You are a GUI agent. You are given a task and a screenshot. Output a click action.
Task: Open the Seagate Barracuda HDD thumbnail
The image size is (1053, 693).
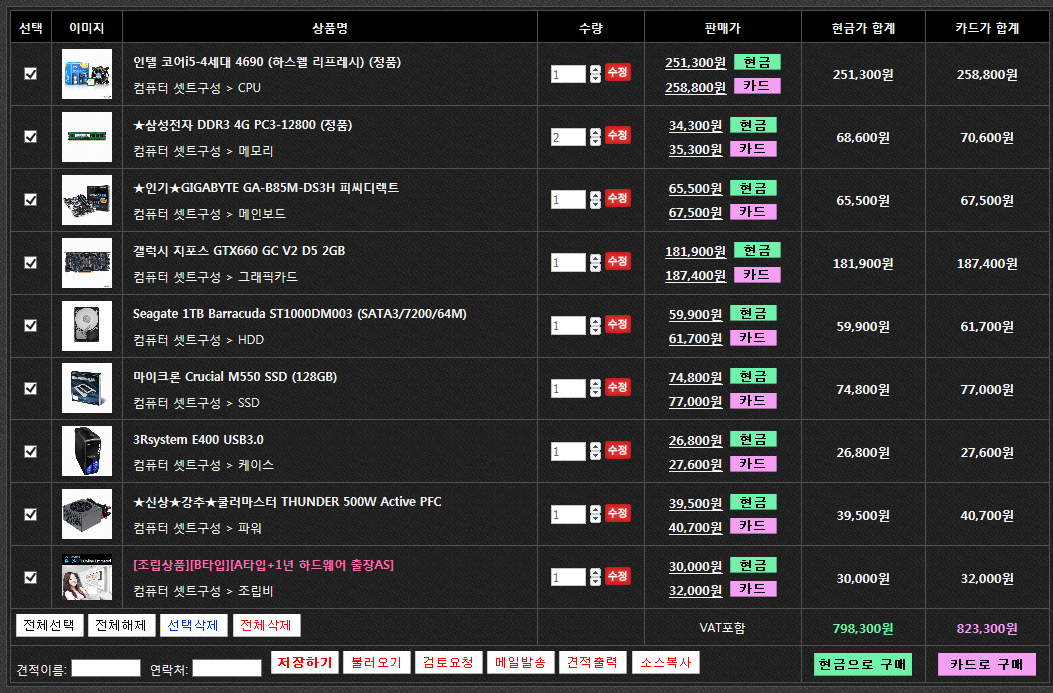coord(87,326)
